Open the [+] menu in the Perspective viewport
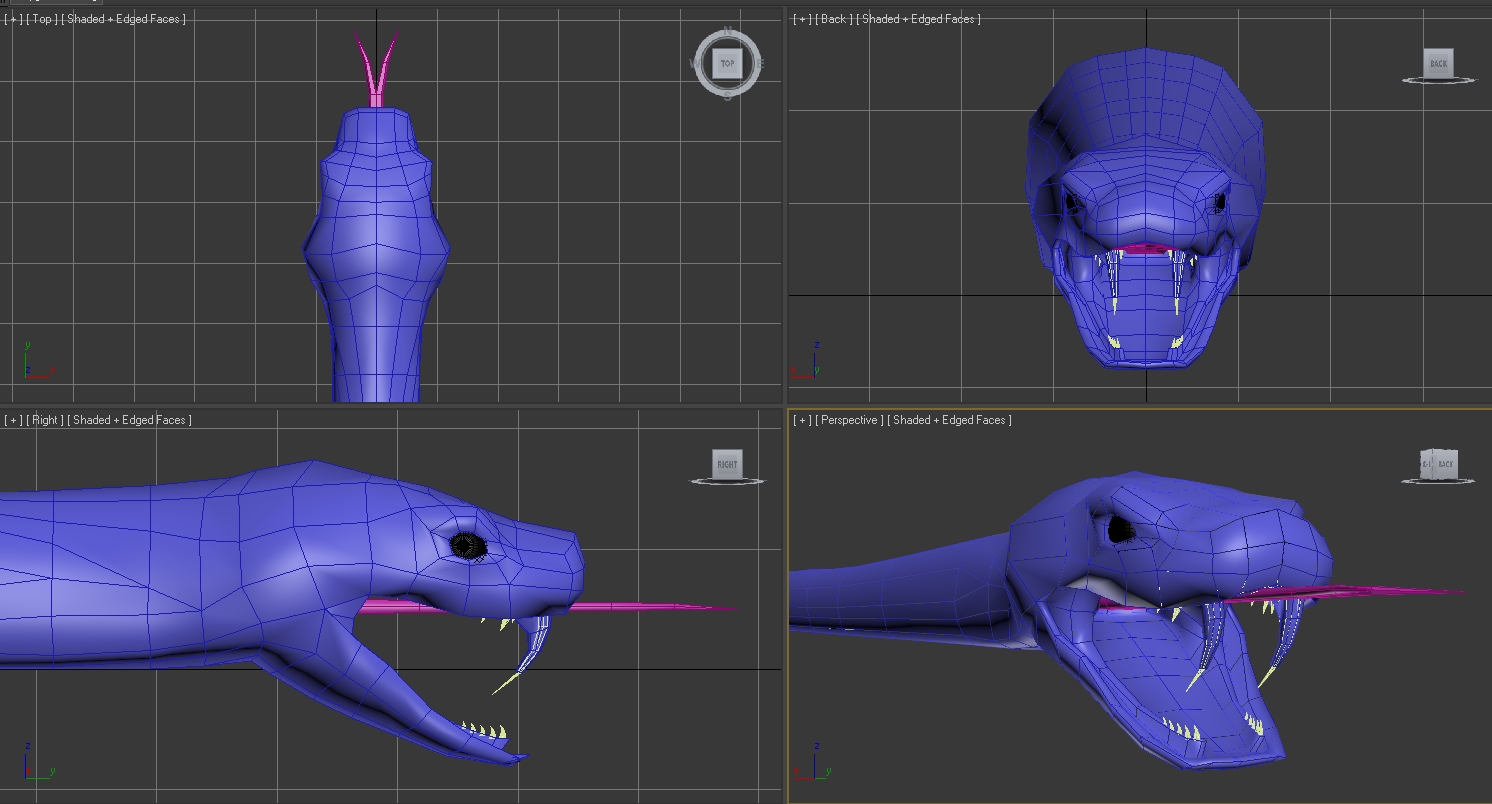Image resolution: width=1492 pixels, height=804 pixels. [802, 420]
